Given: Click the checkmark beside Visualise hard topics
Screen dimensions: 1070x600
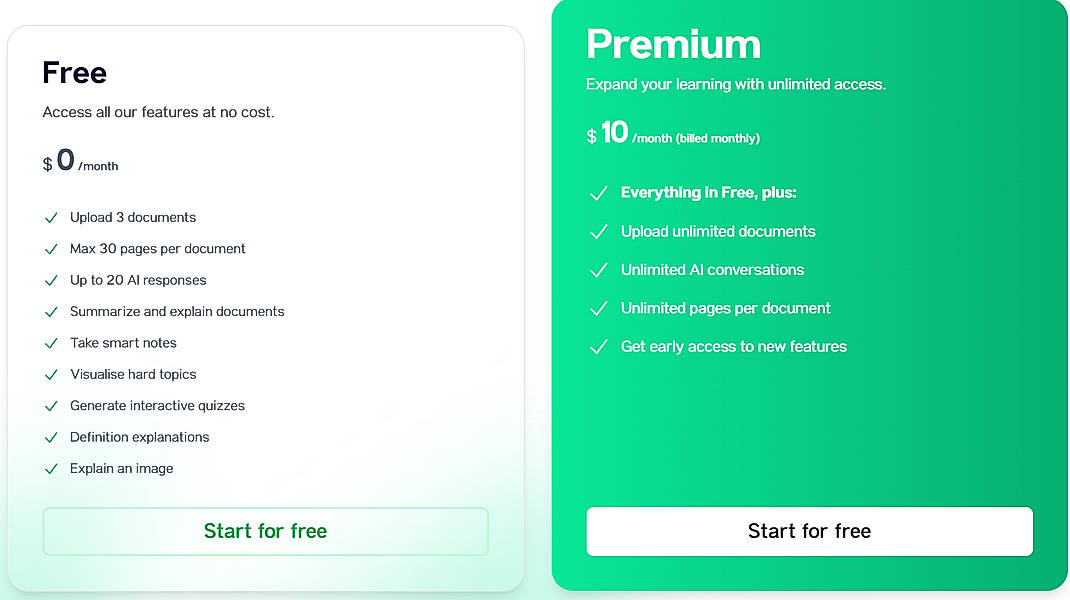Looking at the screenshot, I should [x=51, y=374].
